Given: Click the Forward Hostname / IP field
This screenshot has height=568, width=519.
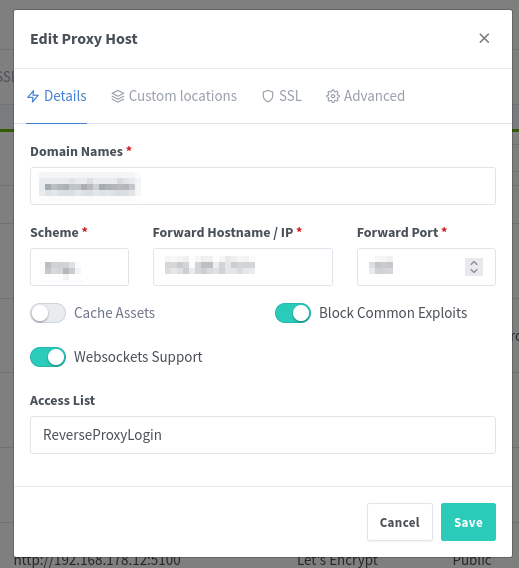Looking at the screenshot, I should pos(243,267).
